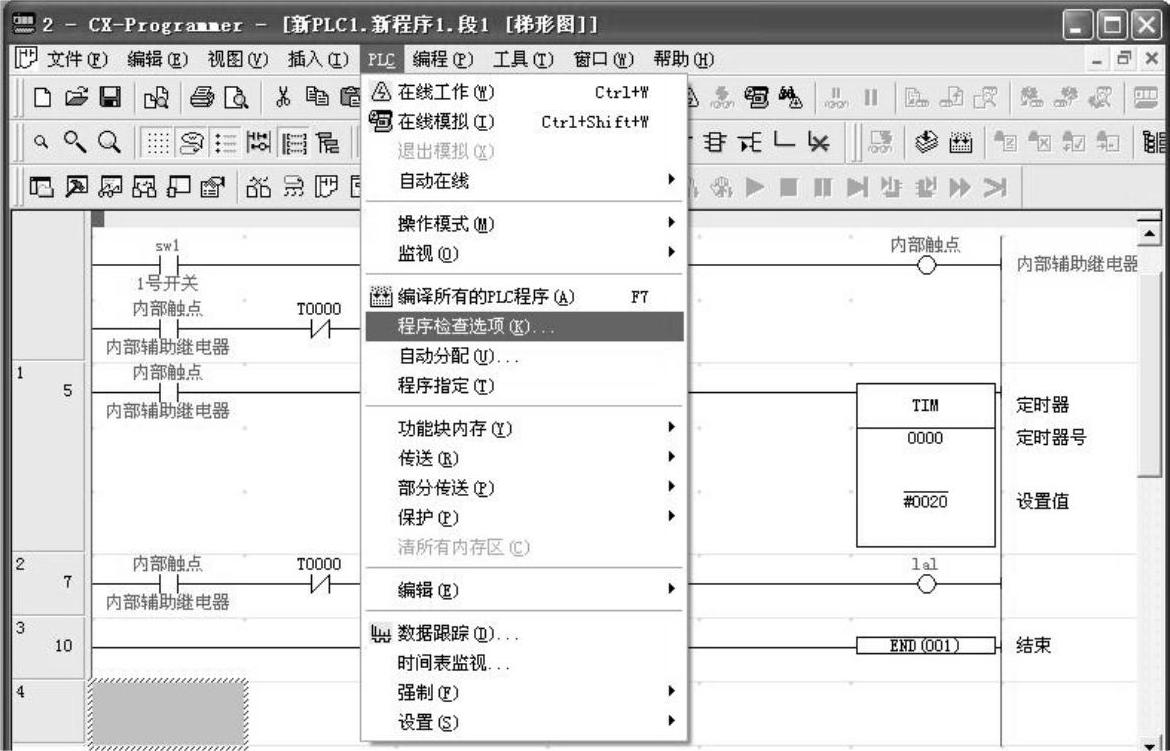
Task: Expand the 部分传送(P) submenu
Action: [525, 488]
